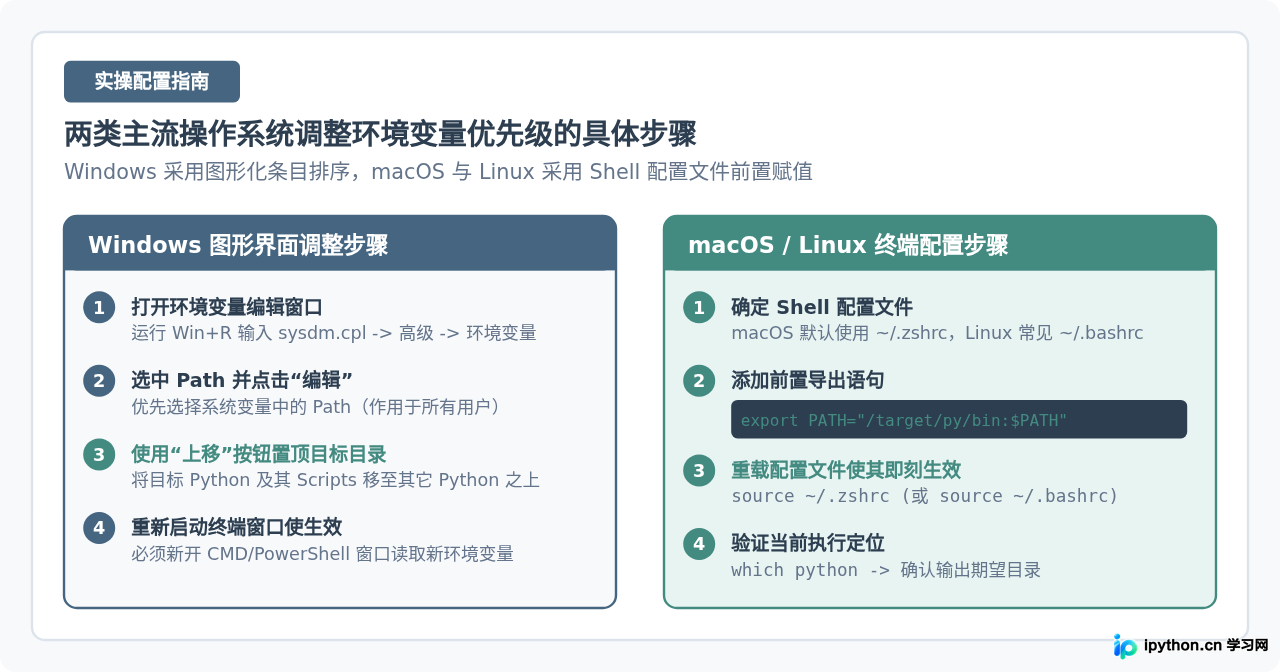Click the text 运行 Win+R 输入 sysdm.cpl
Image resolution: width=1280 pixels, height=672 pixels.
pyautogui.click(x=334, y=333)
